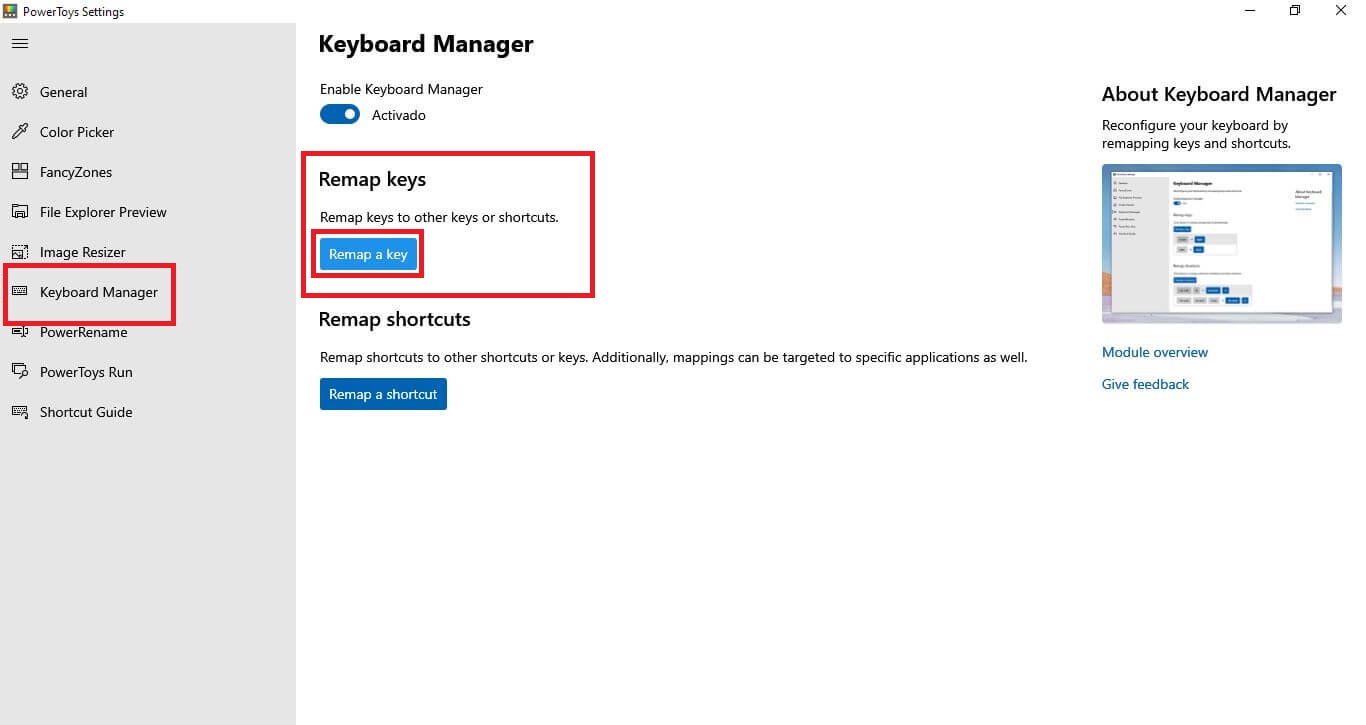Click the General gear icon
1366x725 pixels.
20,92
